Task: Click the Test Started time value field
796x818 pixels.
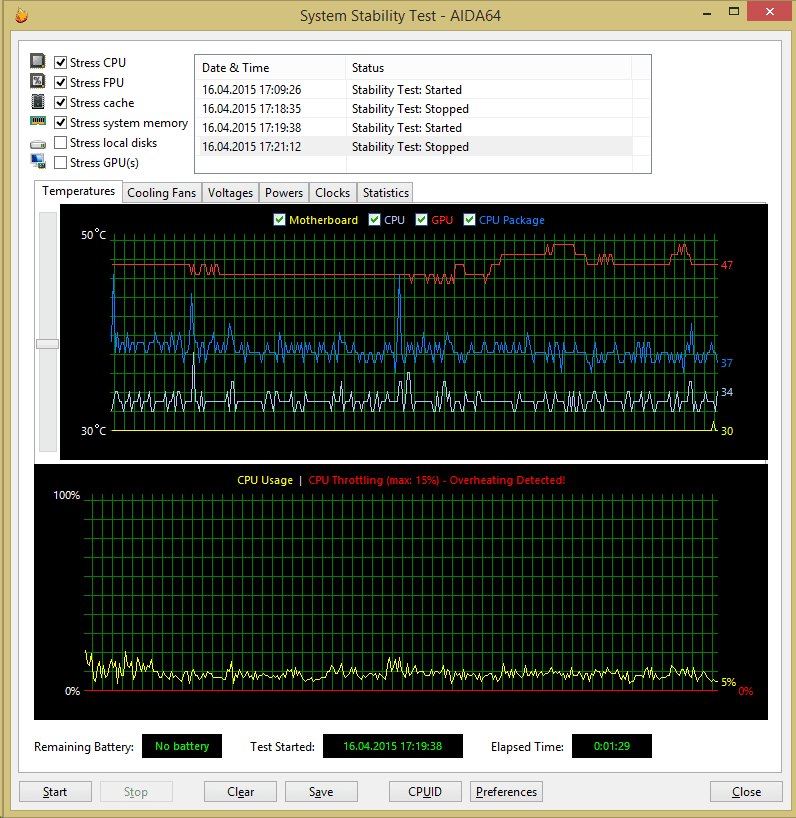Action: pyautogui.click(x=393, y=746)
